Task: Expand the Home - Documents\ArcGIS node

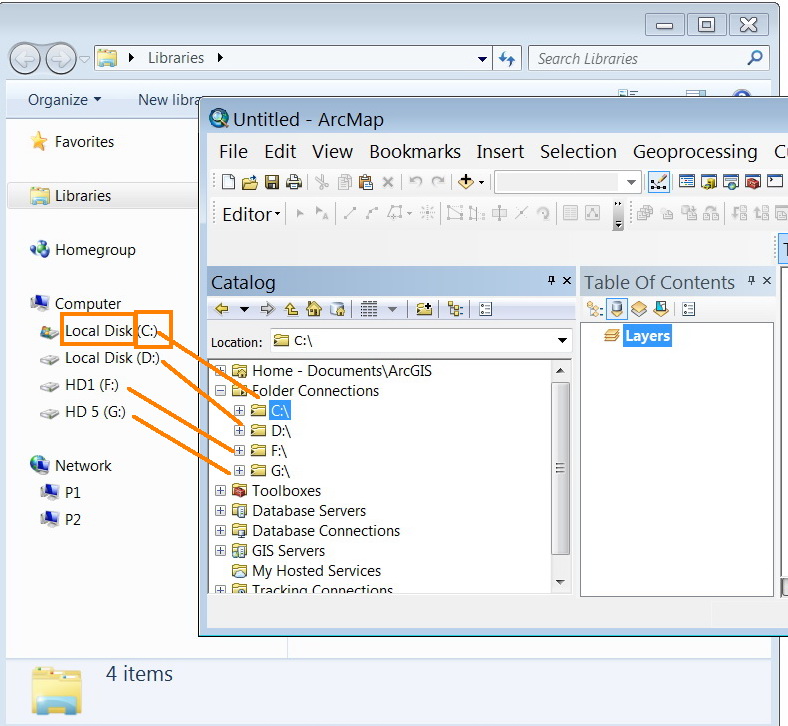Action: pyautogui.click(x=220, y=371)
